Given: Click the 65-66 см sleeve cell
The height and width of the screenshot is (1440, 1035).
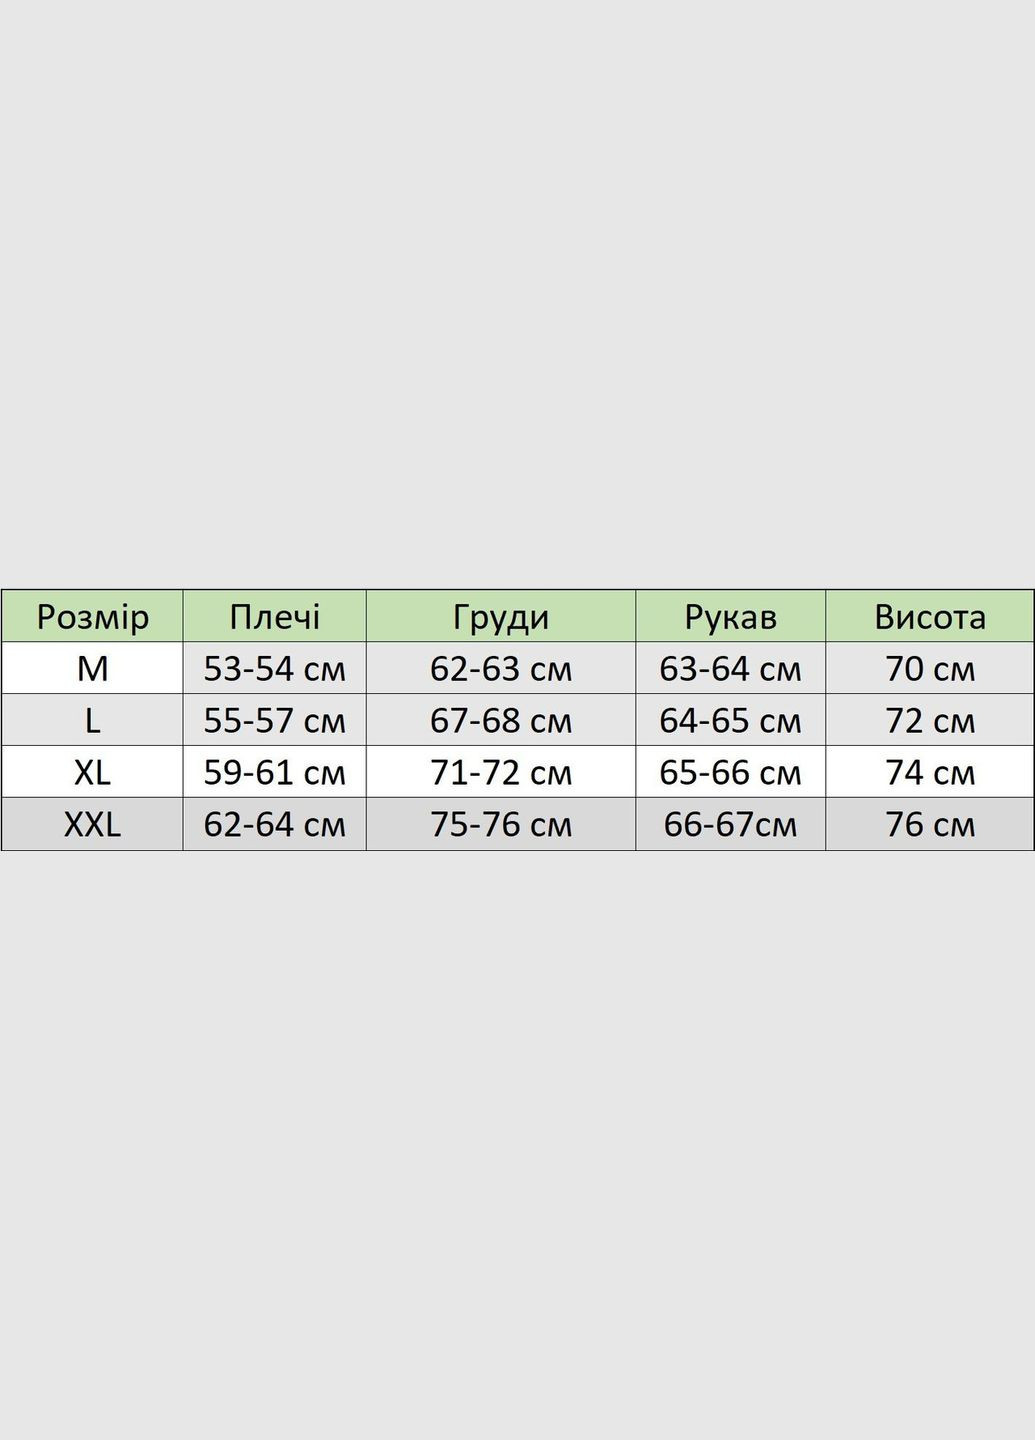Looking at the screenshot, I should 730,772.
